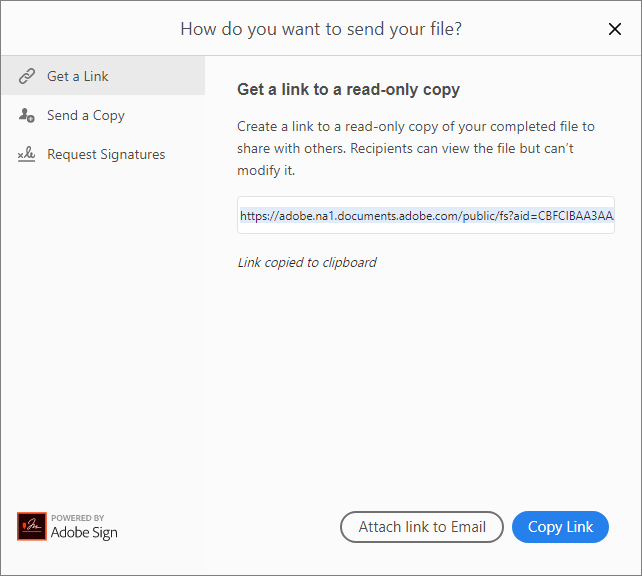Click the person icon beside Send a Copy
The height and width of the screenshot is (576, 642).
coord(27,115)
